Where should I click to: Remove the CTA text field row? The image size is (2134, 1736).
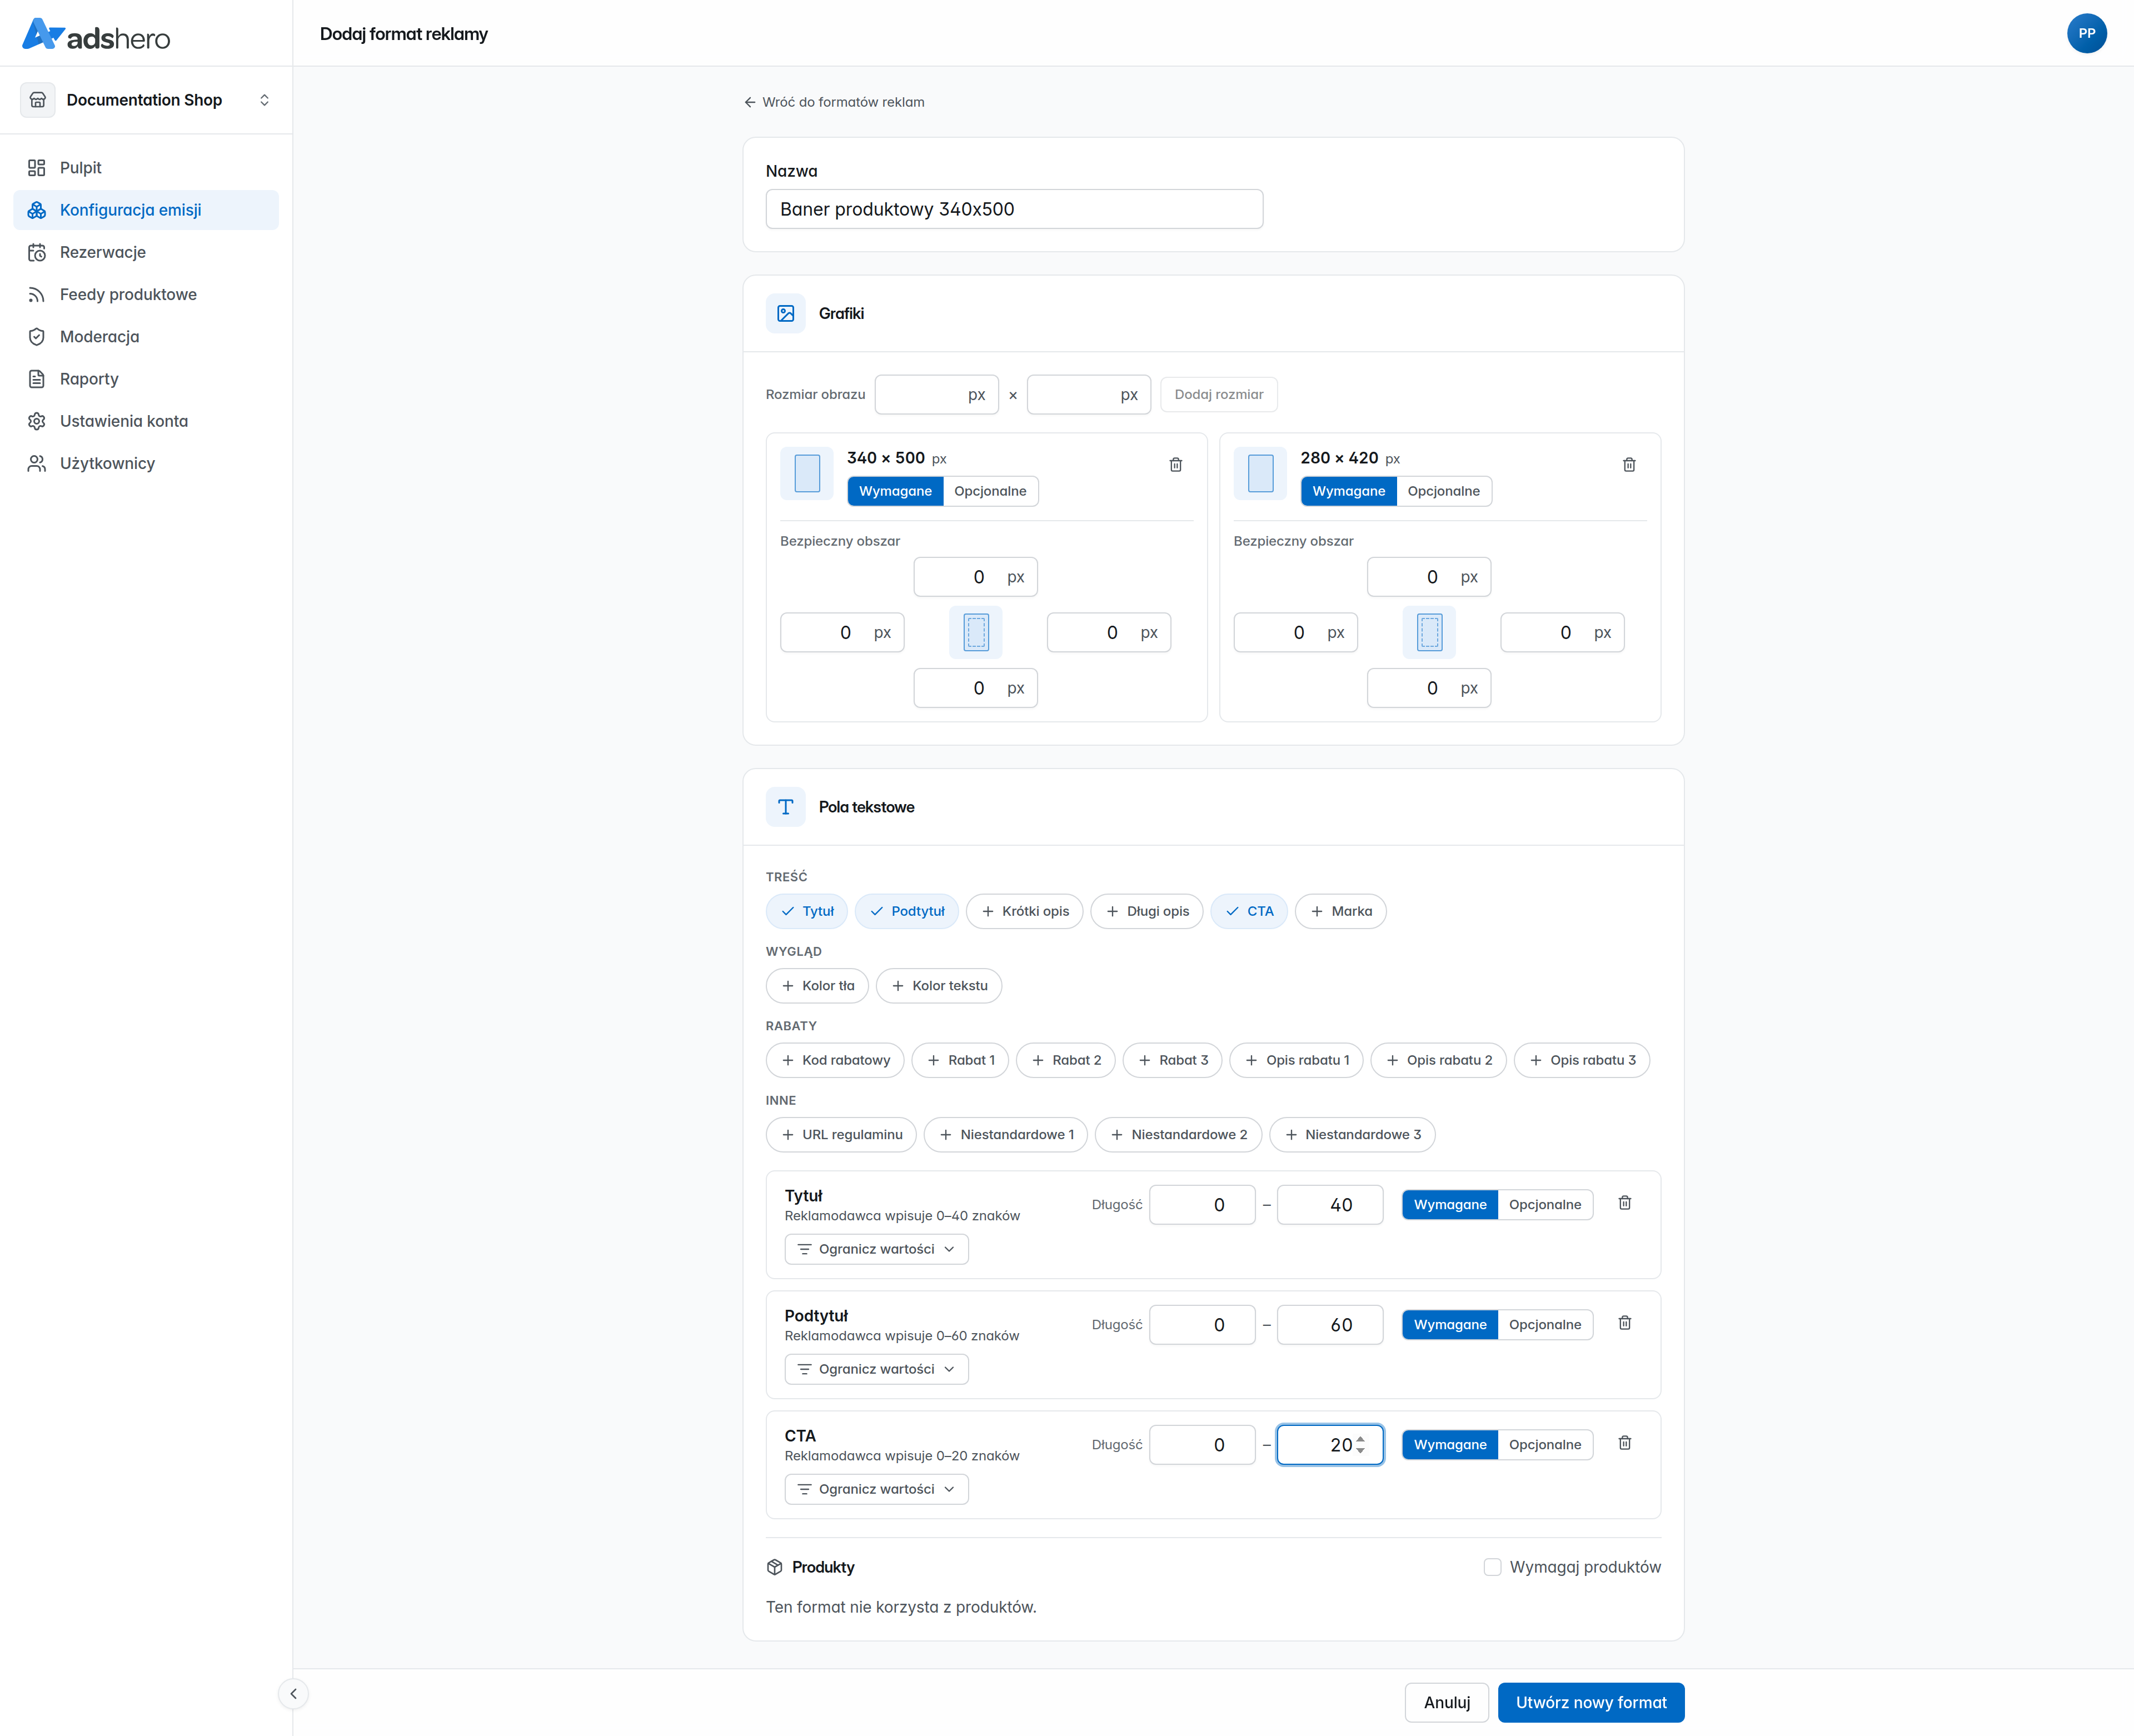(x=1625, y=1443)
